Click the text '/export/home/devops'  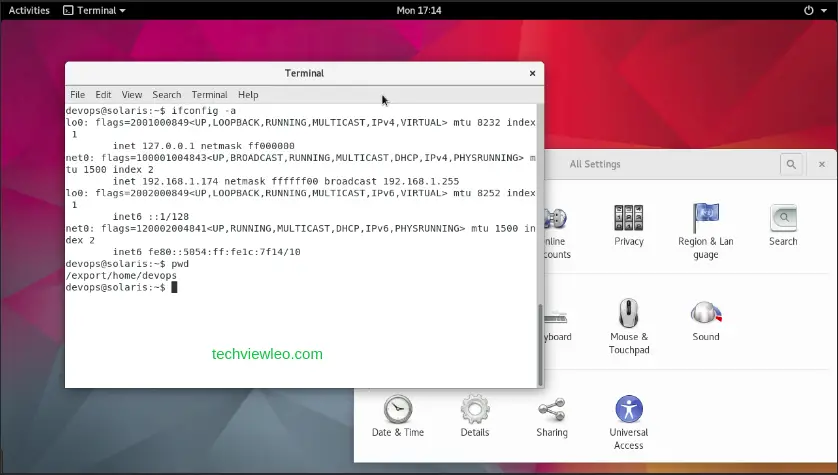pyautogui.click(x=121, y=276)
